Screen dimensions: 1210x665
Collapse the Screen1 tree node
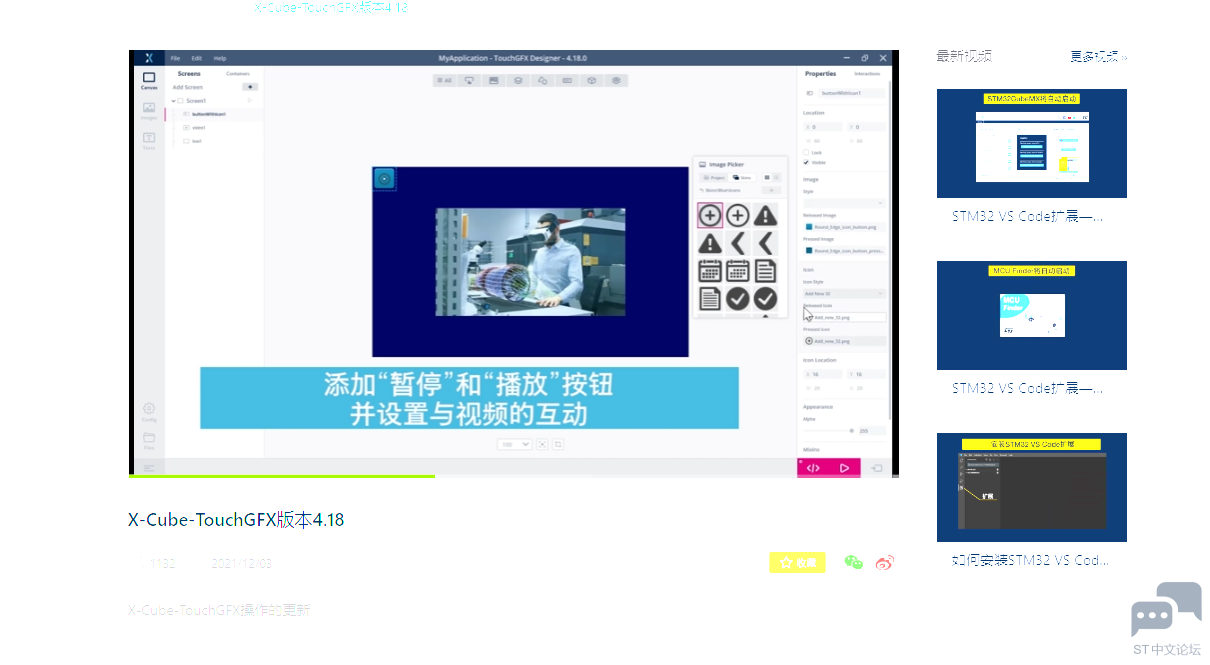pos(173,101)
